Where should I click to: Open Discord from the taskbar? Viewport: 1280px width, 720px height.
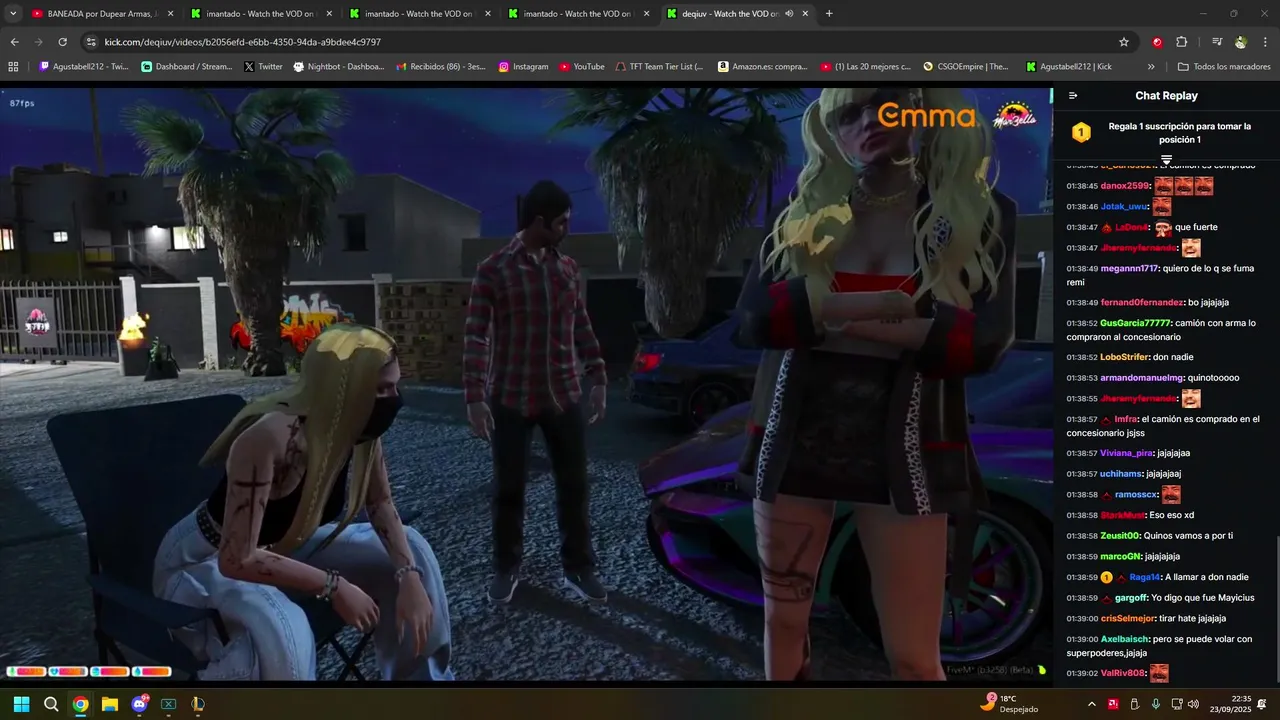click(x=139, y=704)
